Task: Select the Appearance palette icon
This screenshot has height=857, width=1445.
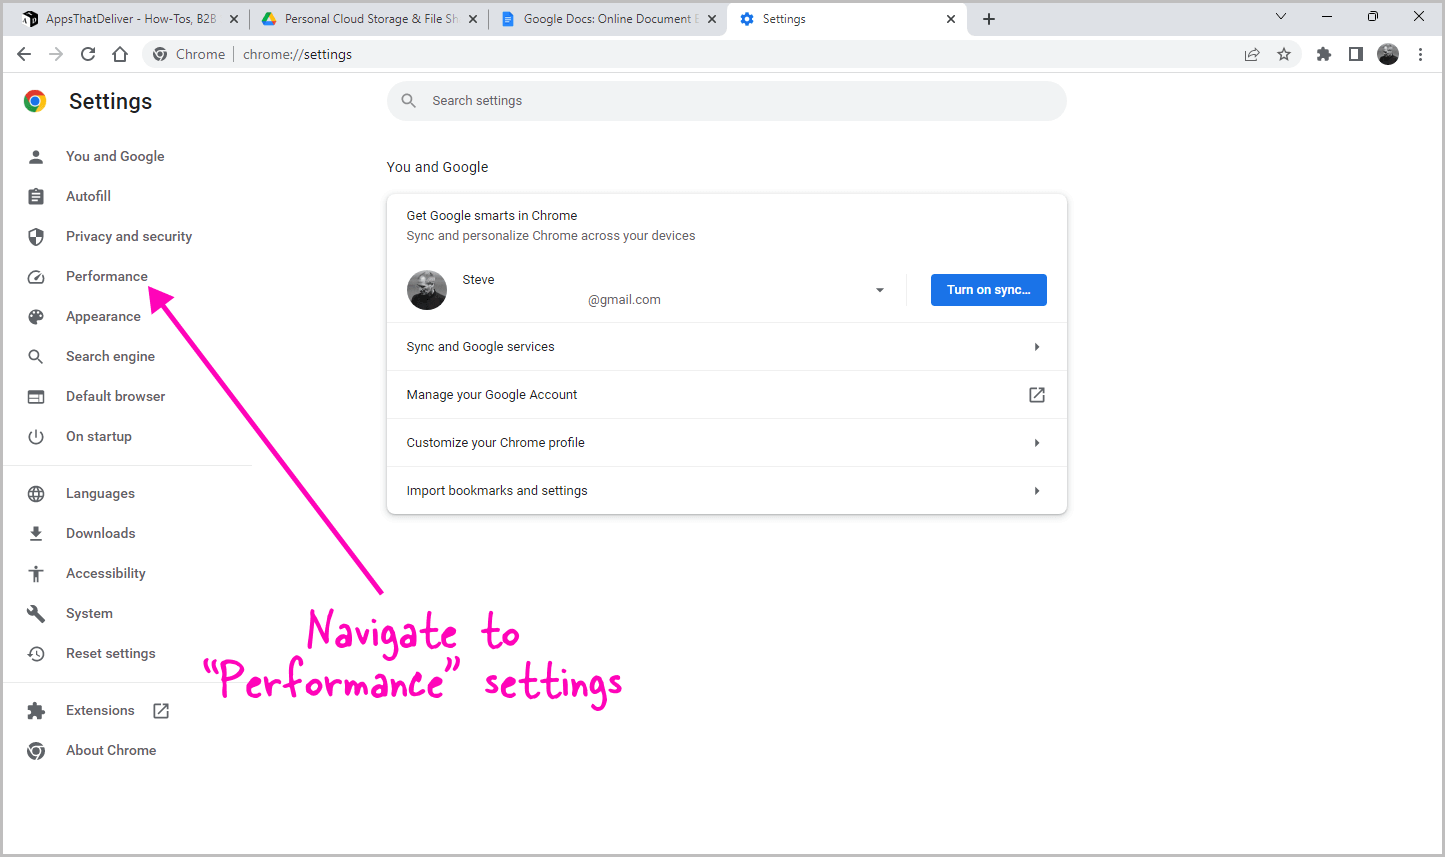Action: pyautogui.click(x=36, y=316)
